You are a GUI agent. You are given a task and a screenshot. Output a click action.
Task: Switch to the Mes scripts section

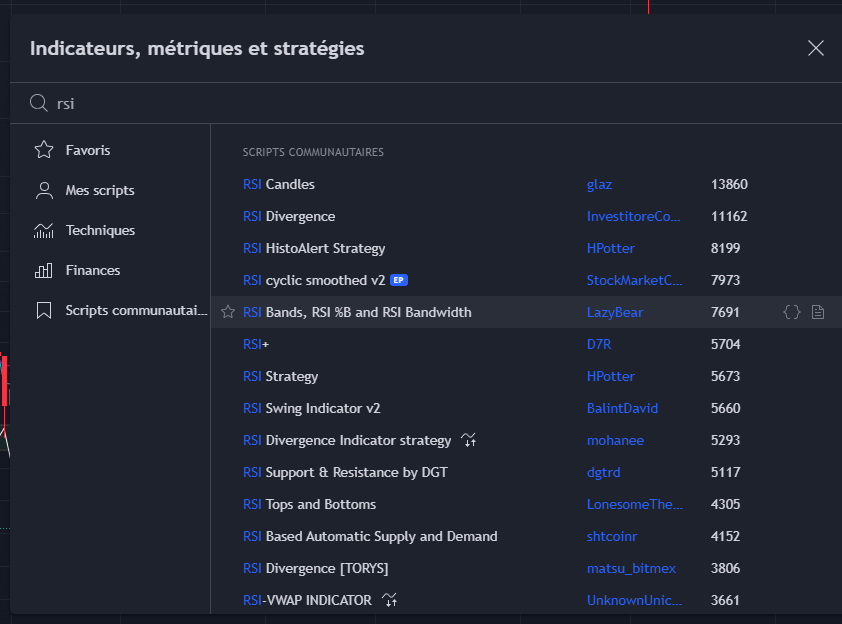[x=97, y=190]
